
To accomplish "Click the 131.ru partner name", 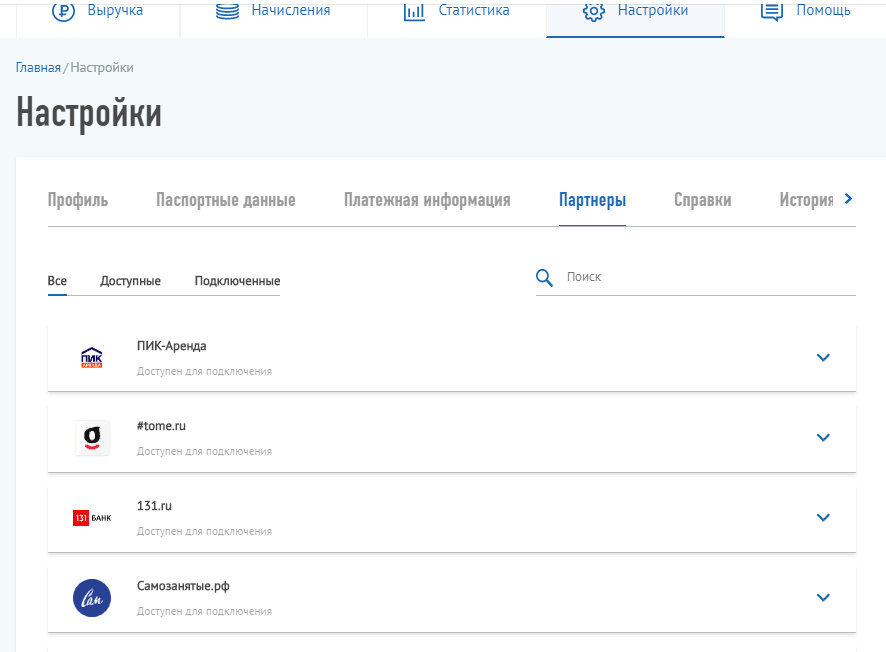I will [154, 506].
